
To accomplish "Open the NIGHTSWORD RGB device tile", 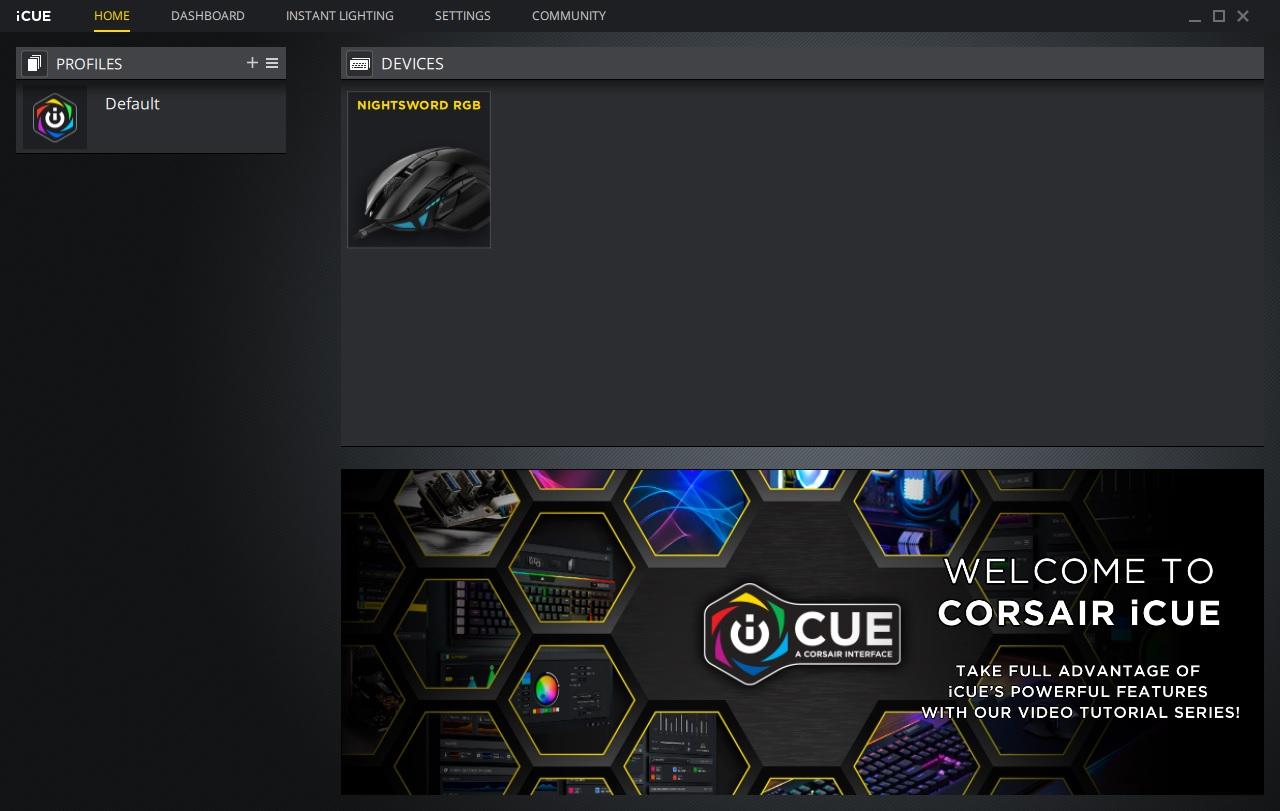I will pyautogui.click(x=419, y=170).
